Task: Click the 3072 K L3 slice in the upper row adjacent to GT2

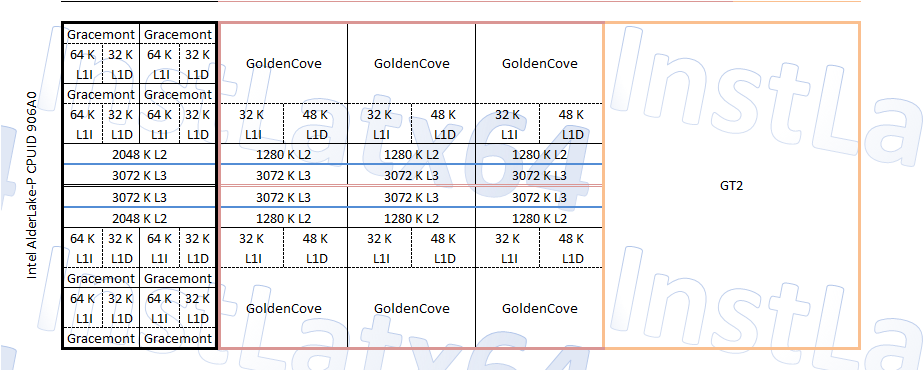Action: (540, 175)
